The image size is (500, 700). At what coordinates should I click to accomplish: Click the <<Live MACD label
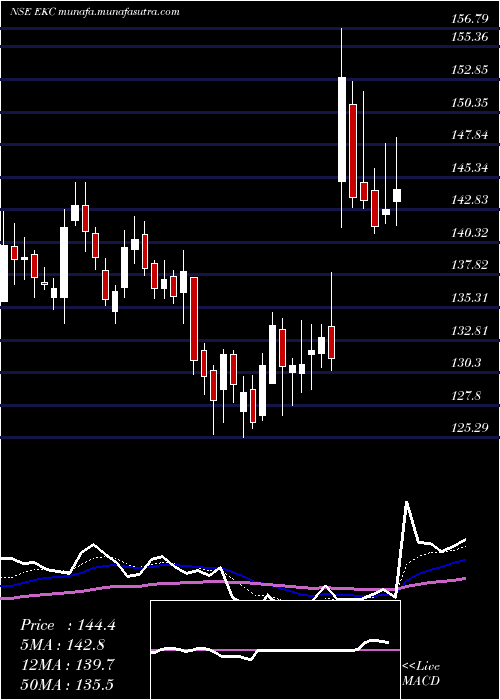coord(421,674)
